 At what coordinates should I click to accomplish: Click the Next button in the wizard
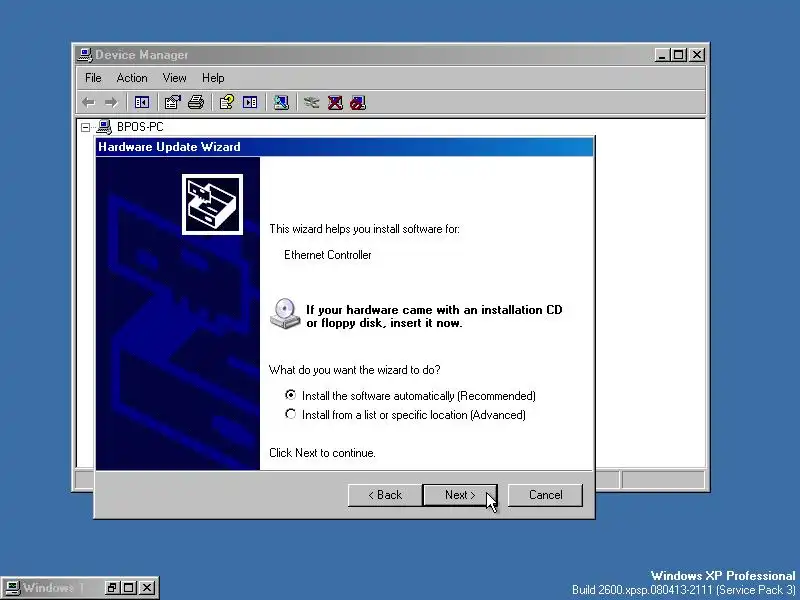pyautogui.click(x=460, y=495)
